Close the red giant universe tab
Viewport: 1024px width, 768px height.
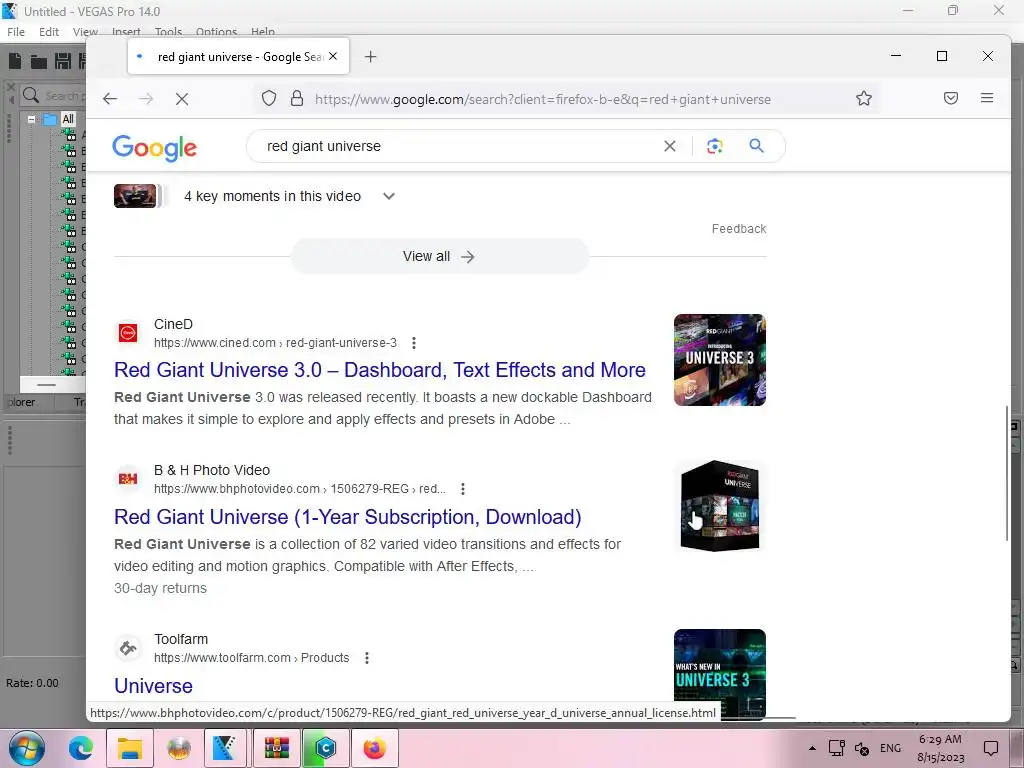333,56
